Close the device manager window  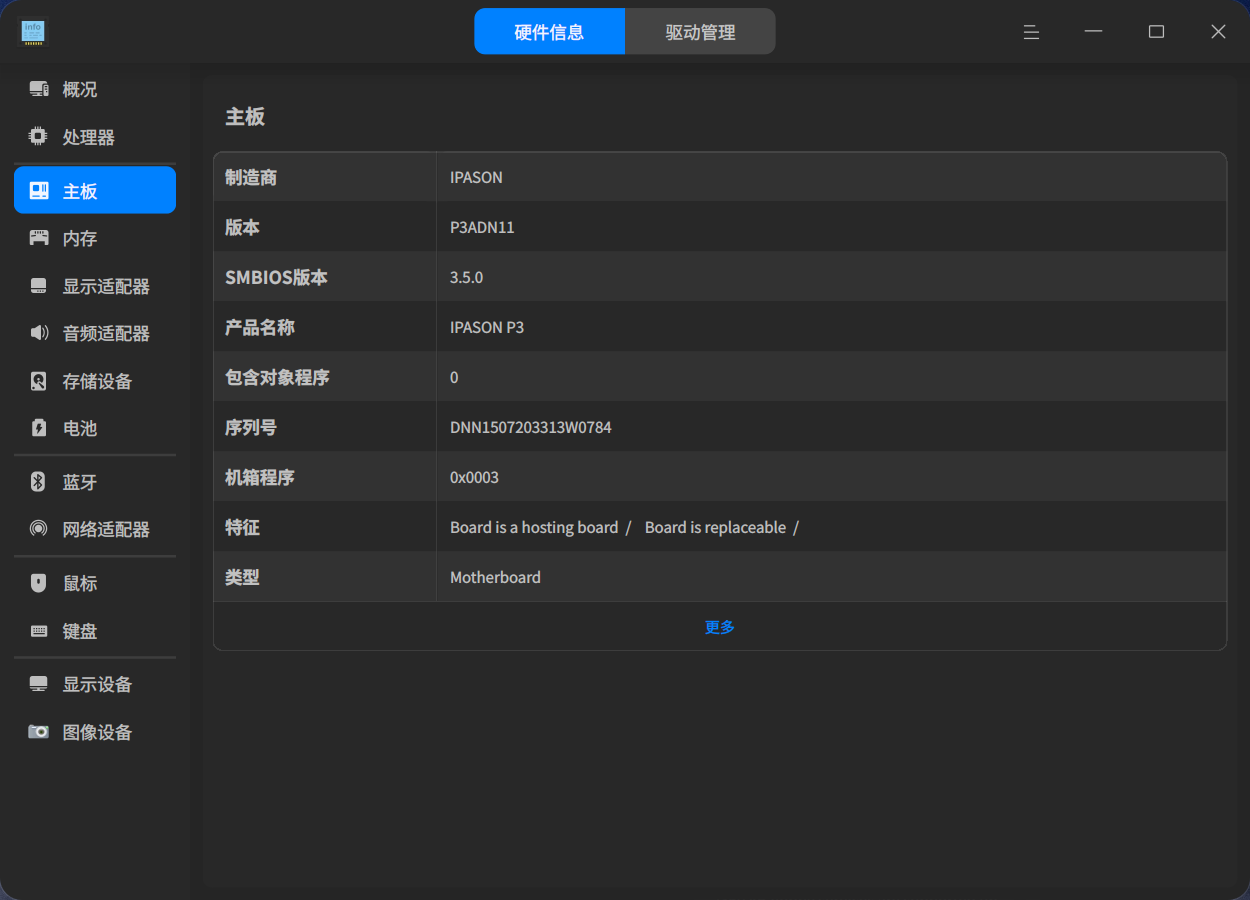coord(1218,32)
